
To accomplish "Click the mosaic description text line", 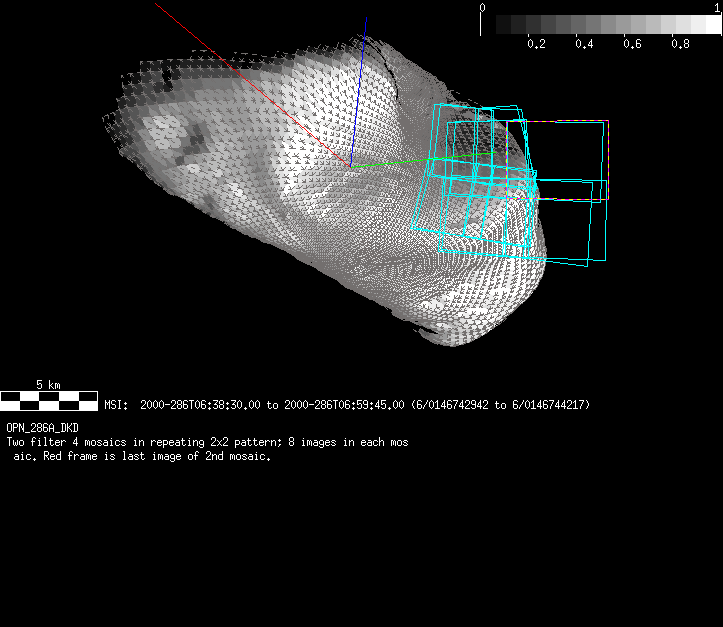I will pos(206,442).
